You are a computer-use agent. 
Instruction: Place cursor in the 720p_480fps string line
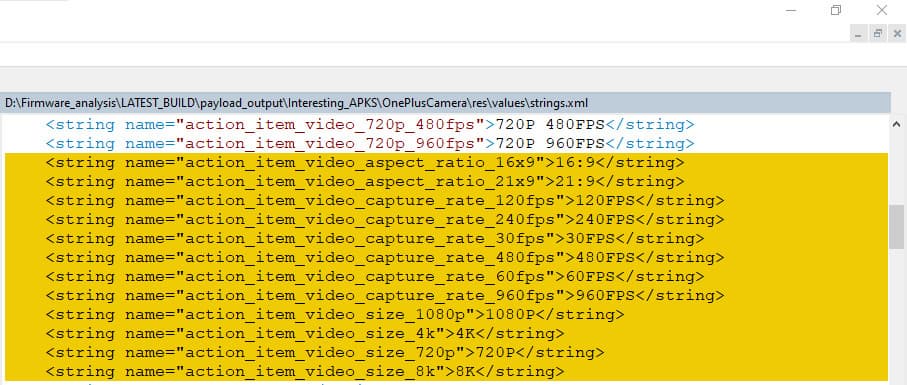pyautogui.click(x=370, y=124)
